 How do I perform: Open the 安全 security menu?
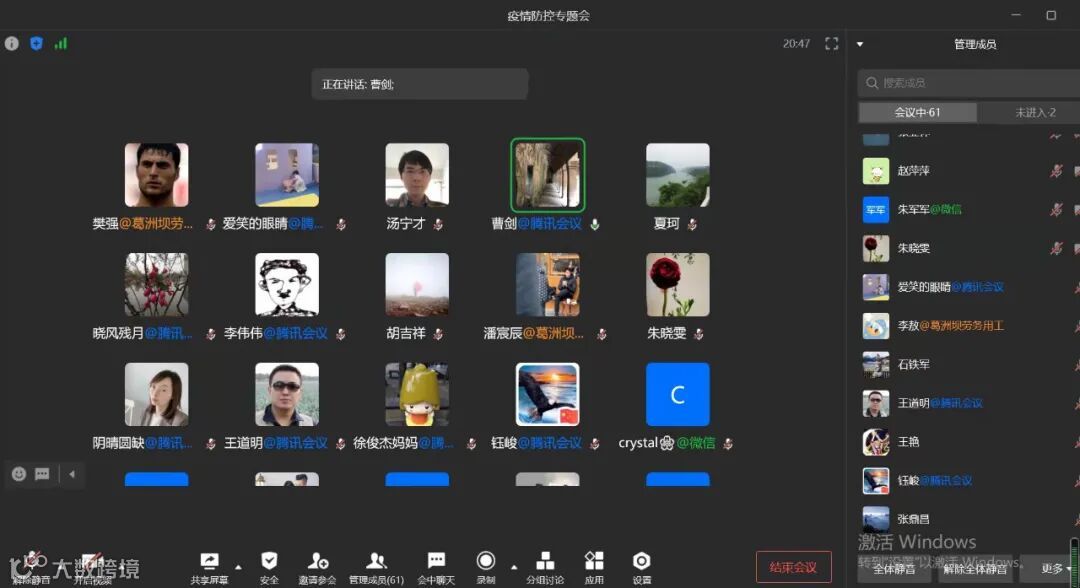(x=269, y=568)
